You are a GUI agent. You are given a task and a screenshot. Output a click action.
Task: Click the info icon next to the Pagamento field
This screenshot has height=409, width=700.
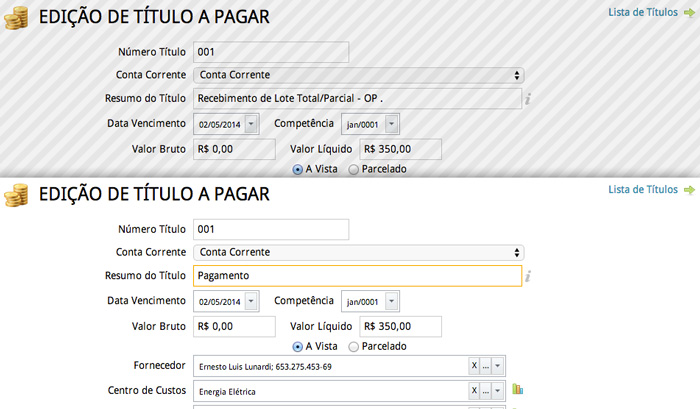pyautogui.click(x=529, y=275)
